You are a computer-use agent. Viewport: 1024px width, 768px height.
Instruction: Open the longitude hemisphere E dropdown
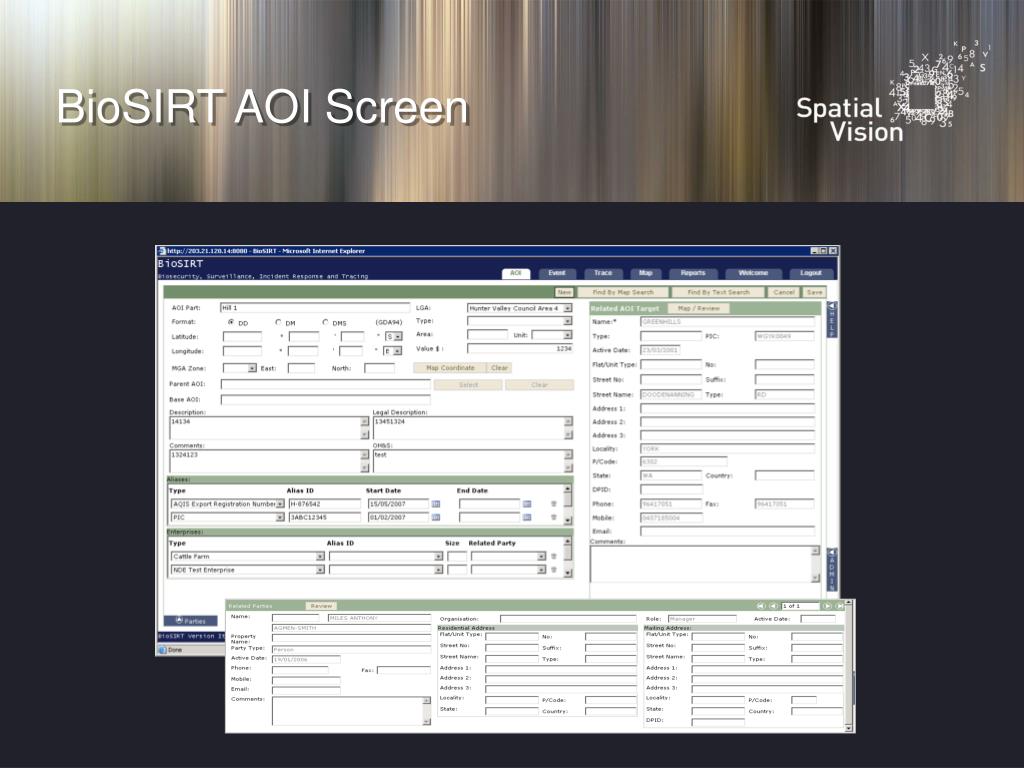pos(397,351)
